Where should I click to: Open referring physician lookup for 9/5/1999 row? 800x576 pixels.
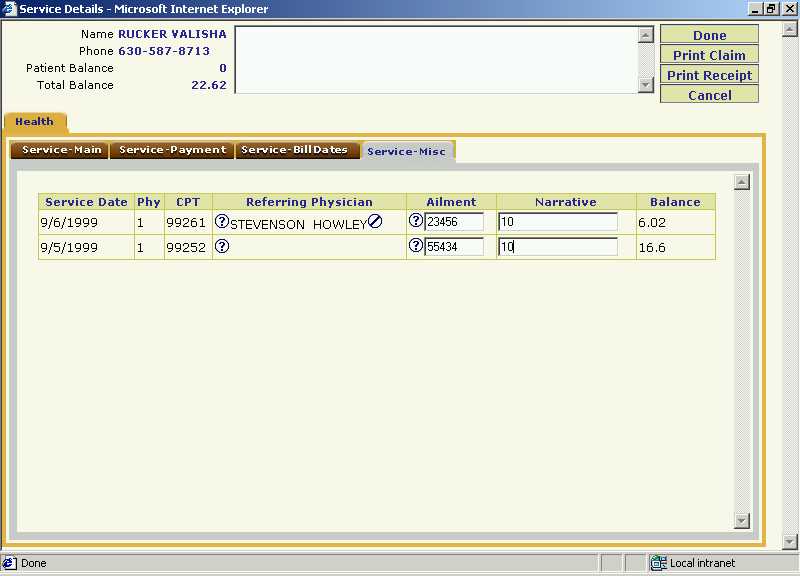click(222, 246)
